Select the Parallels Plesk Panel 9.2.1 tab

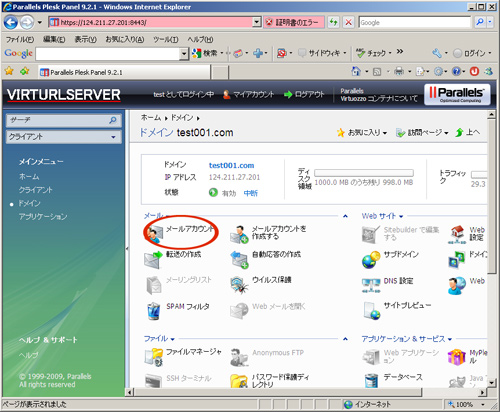pos(123,72)
